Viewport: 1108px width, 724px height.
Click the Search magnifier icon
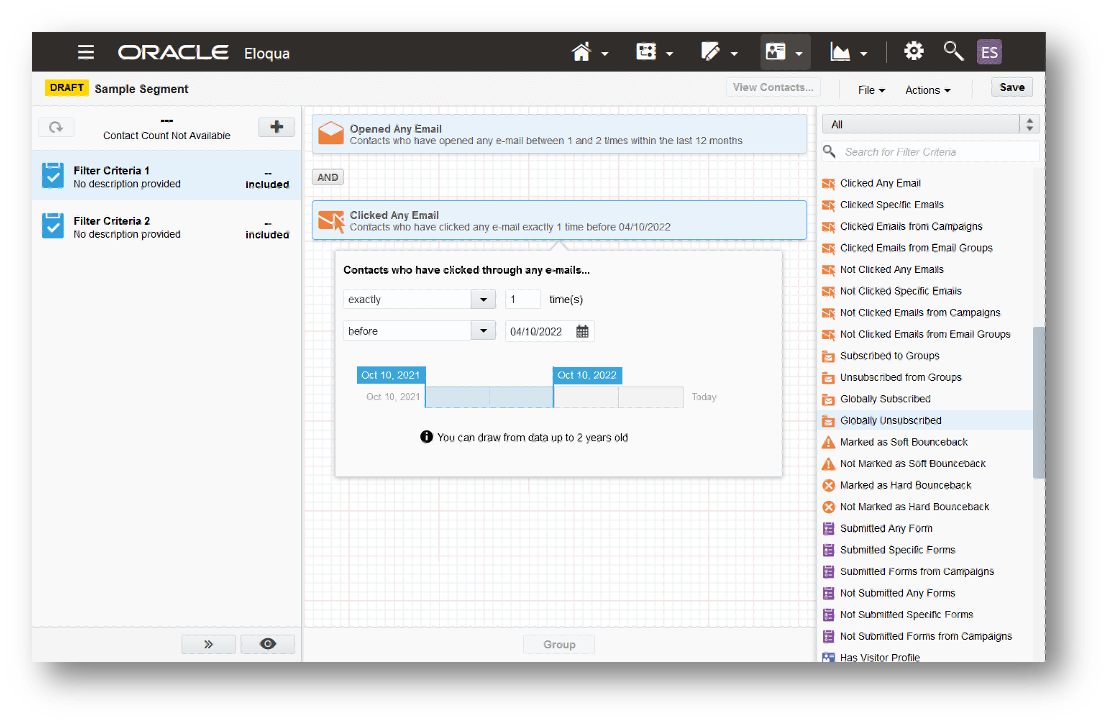point(952,51)
